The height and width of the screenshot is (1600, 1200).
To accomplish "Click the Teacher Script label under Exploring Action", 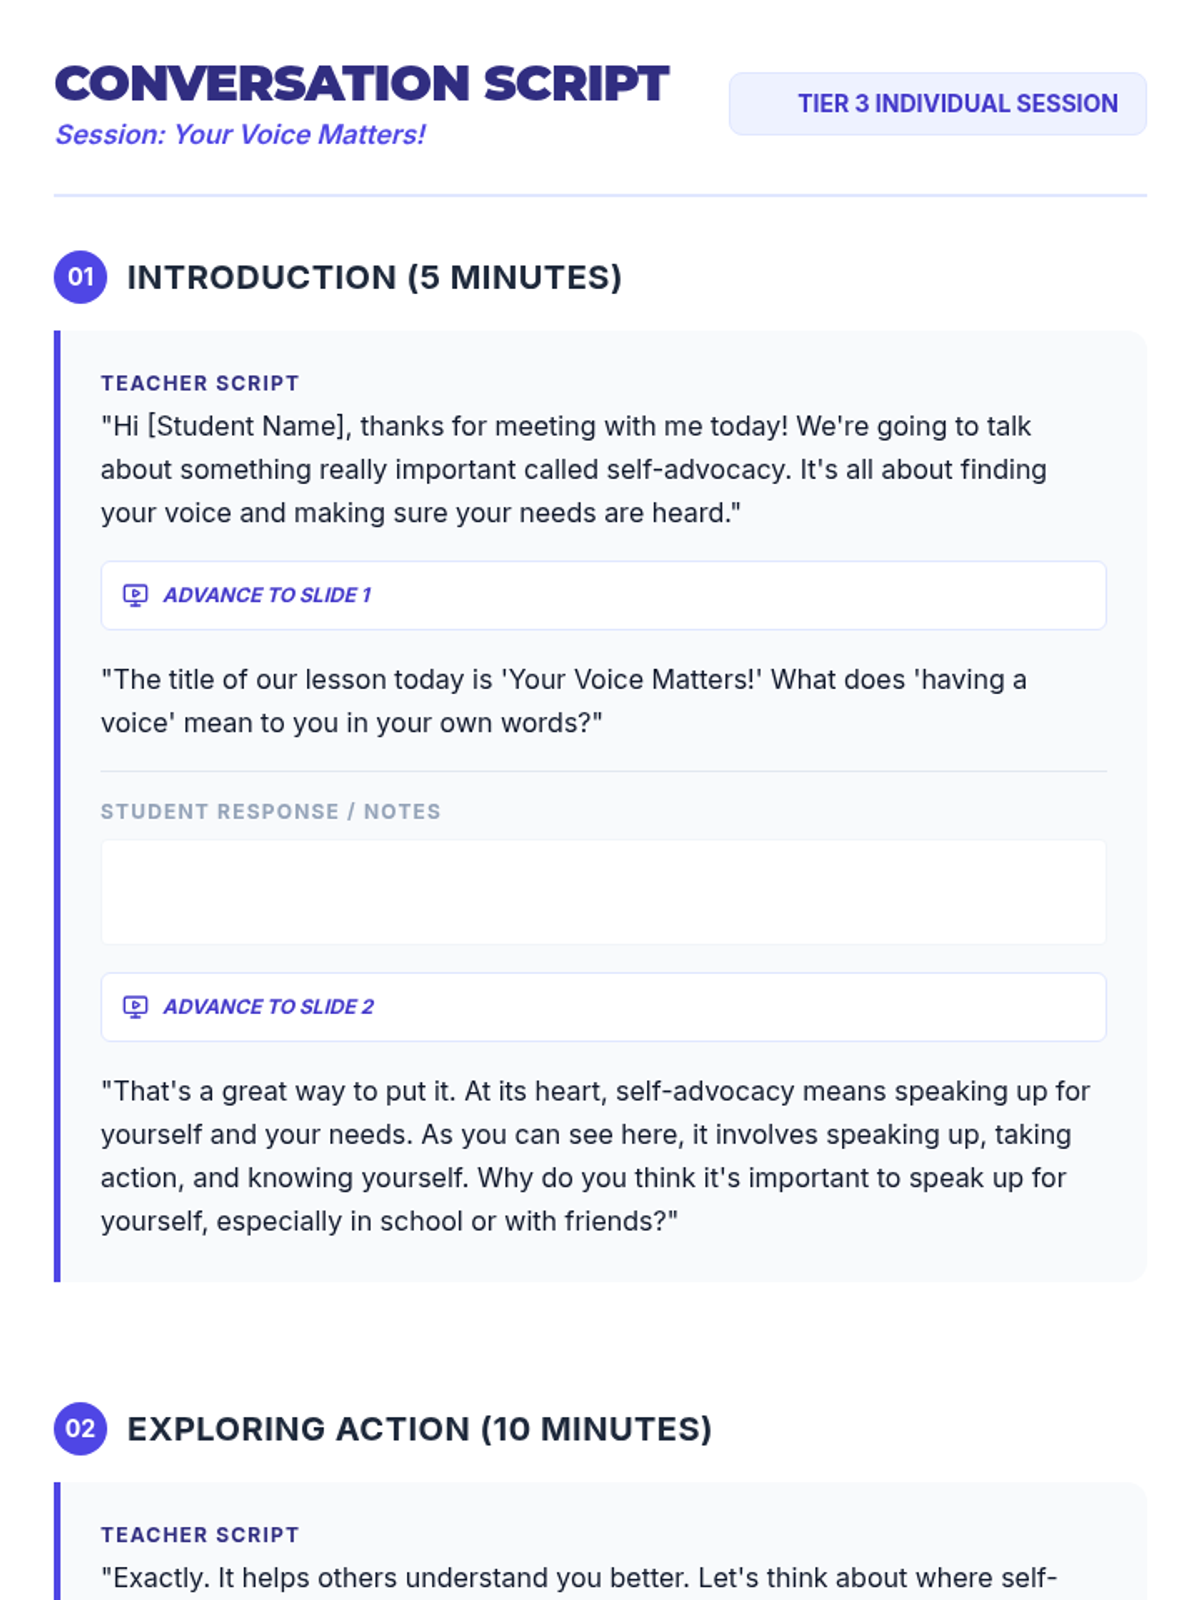I will pyautogui.click(x=200, y=1535).
